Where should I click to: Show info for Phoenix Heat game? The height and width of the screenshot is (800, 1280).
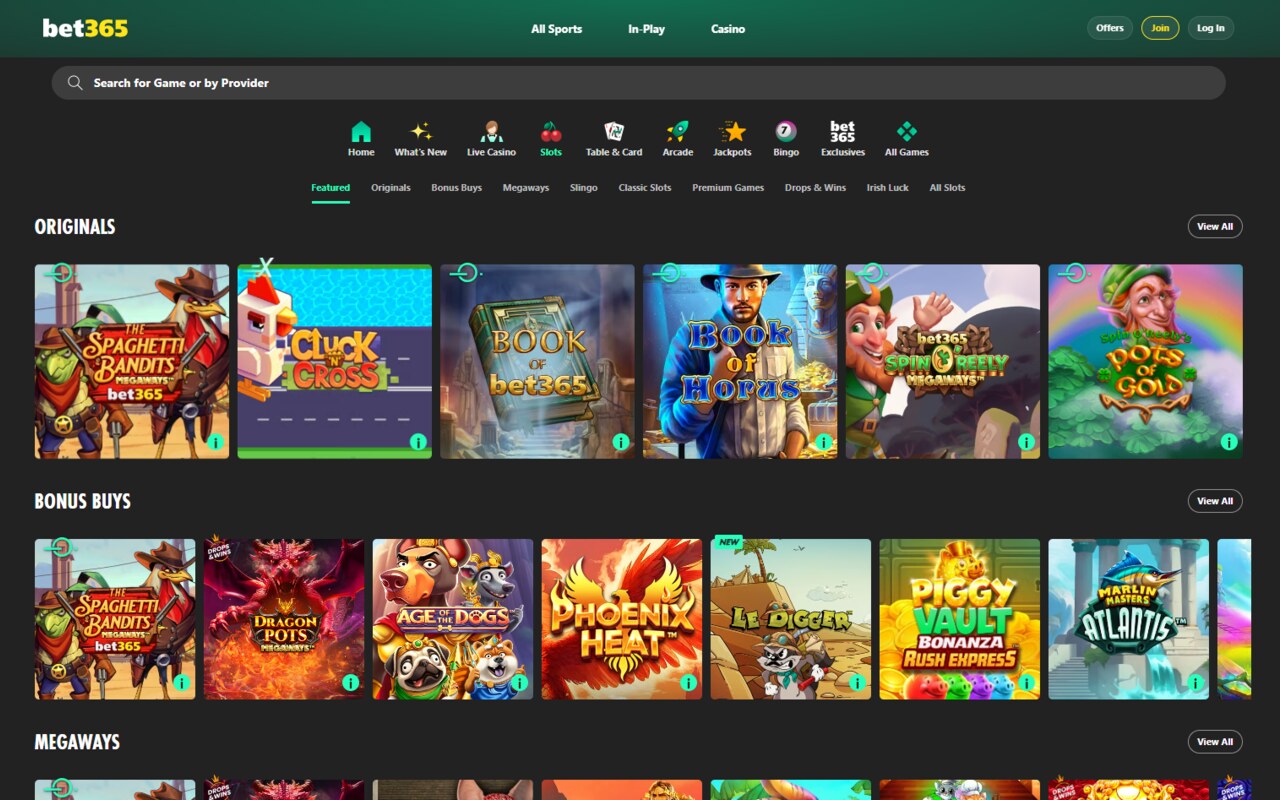(688, 683)
